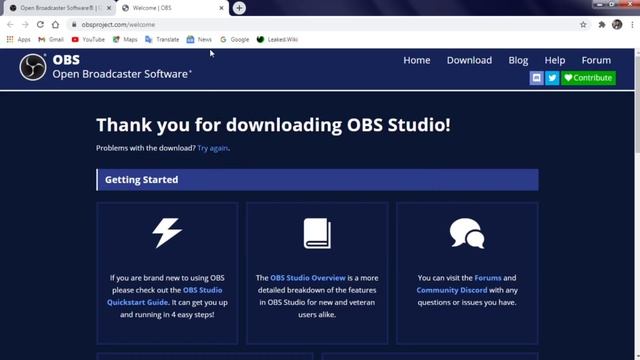Open the Community Discord link

point(452,290)
